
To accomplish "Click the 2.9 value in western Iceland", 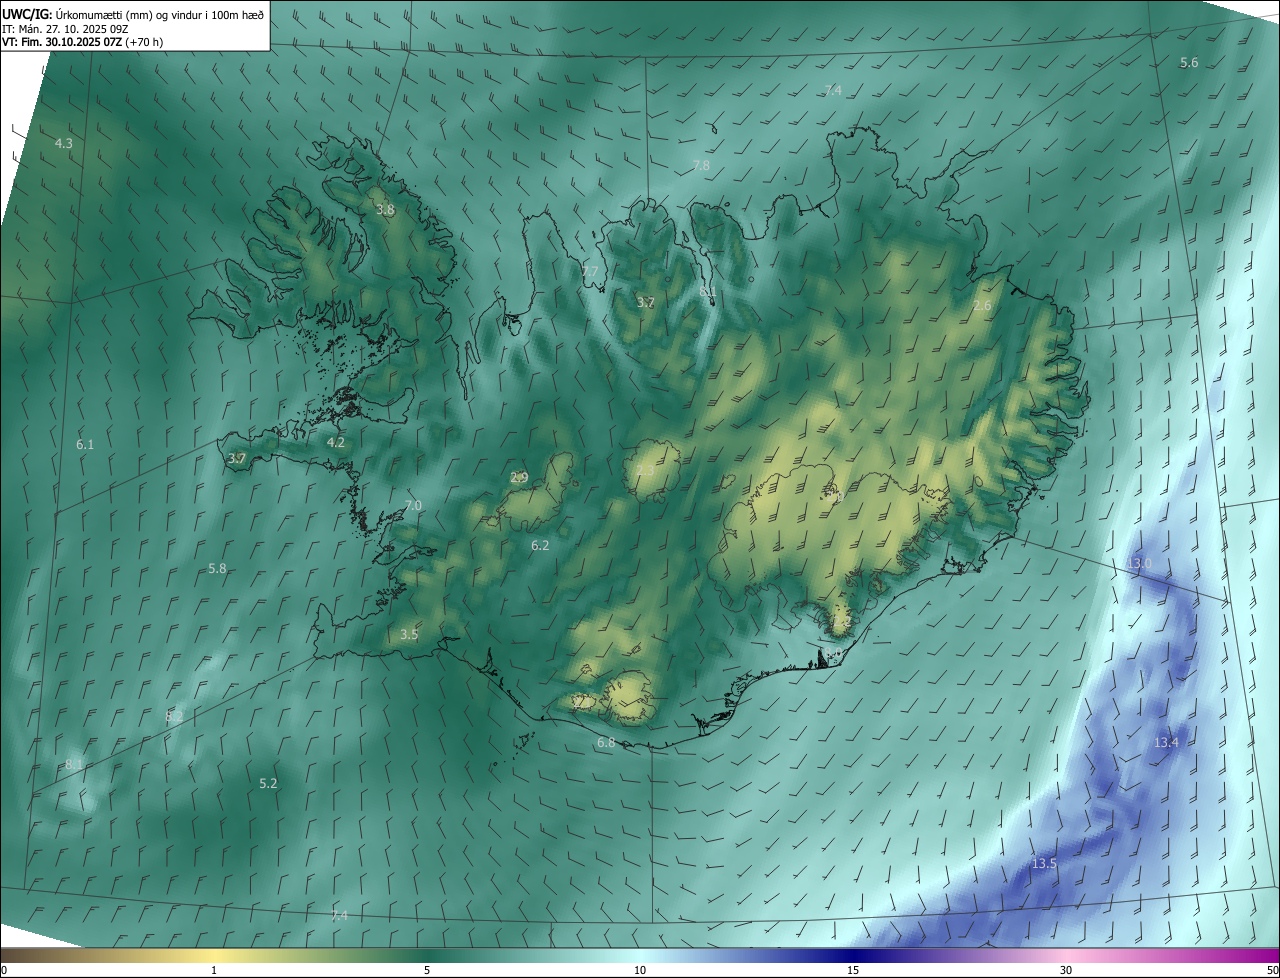I will tap(519, 478).
